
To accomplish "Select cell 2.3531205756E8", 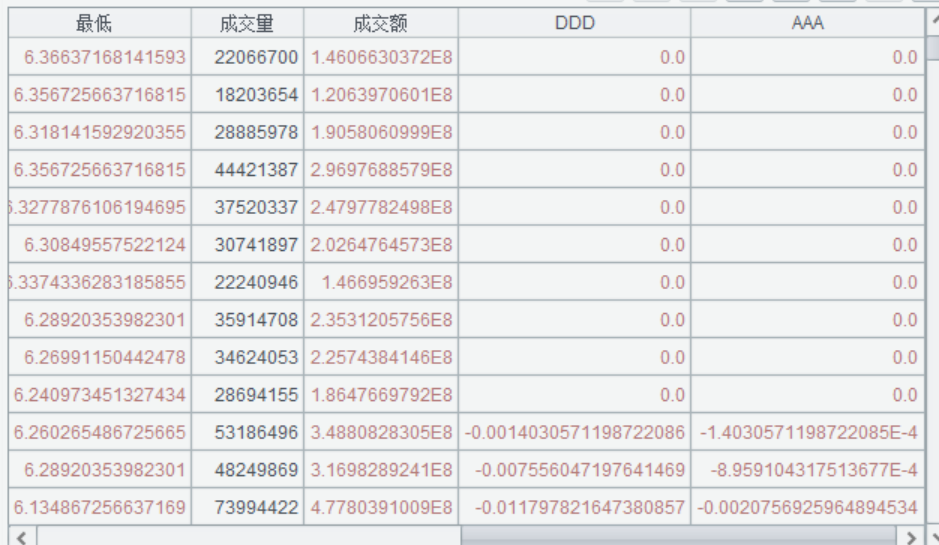I will coord(381,320).
